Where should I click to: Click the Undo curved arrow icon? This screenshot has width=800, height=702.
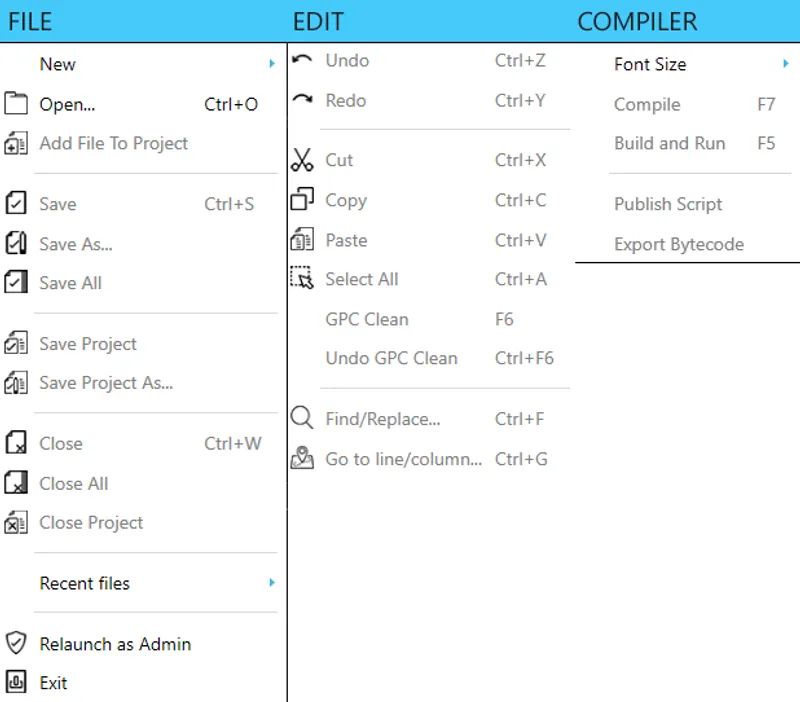[x=302, y=60]
